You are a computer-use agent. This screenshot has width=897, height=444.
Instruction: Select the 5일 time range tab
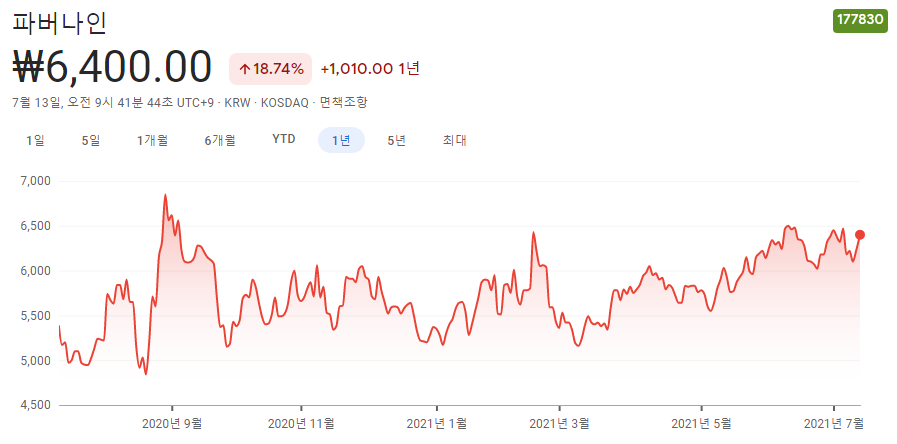pos(91,140)
